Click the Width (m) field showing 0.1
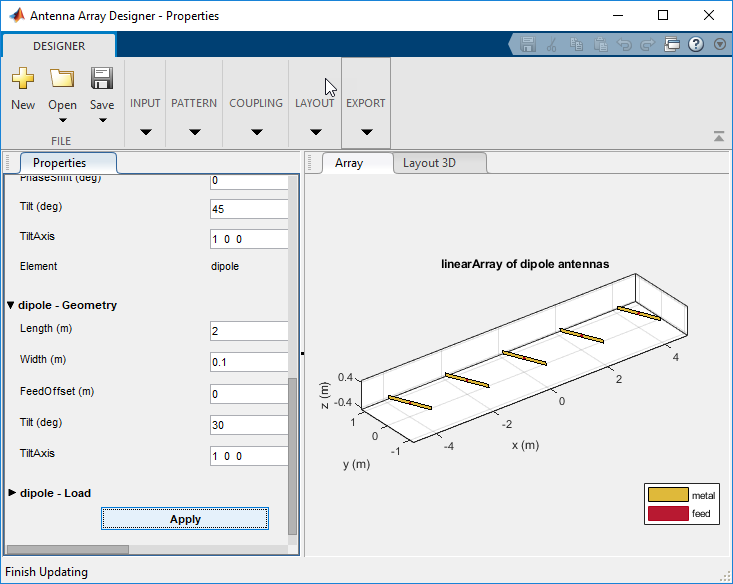Screen dimensions: 733x584 click(x=249, y=362)
